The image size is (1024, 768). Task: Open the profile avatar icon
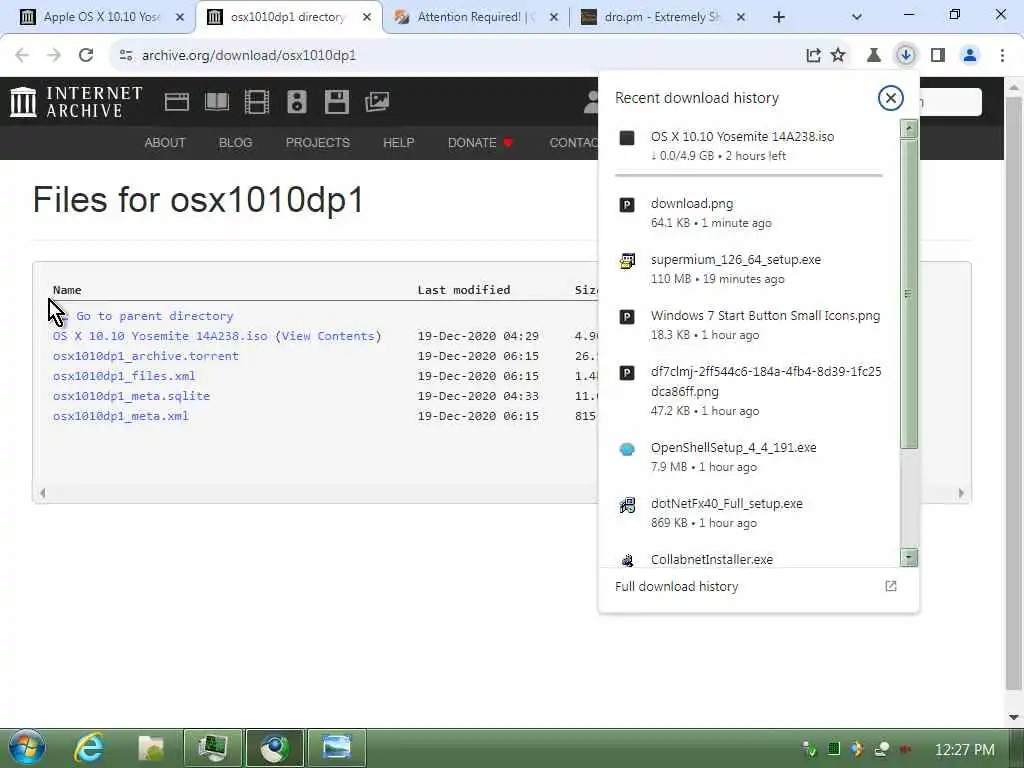[970, 56]
